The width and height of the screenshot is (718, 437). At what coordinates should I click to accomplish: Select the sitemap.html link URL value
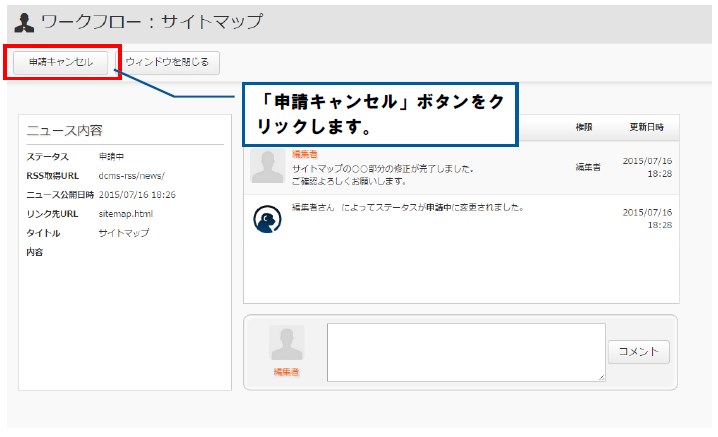point(125,214)
